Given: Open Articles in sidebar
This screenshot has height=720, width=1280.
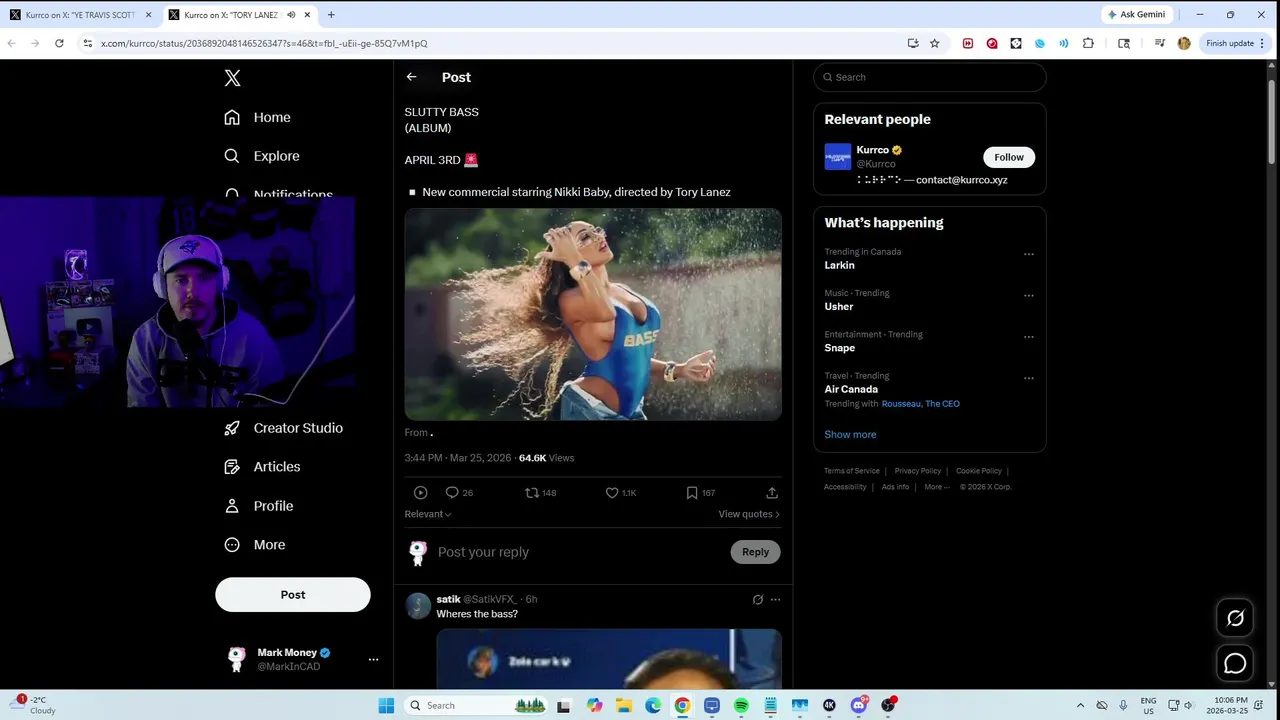Looking at the screenshot, I should pos(262,467).
